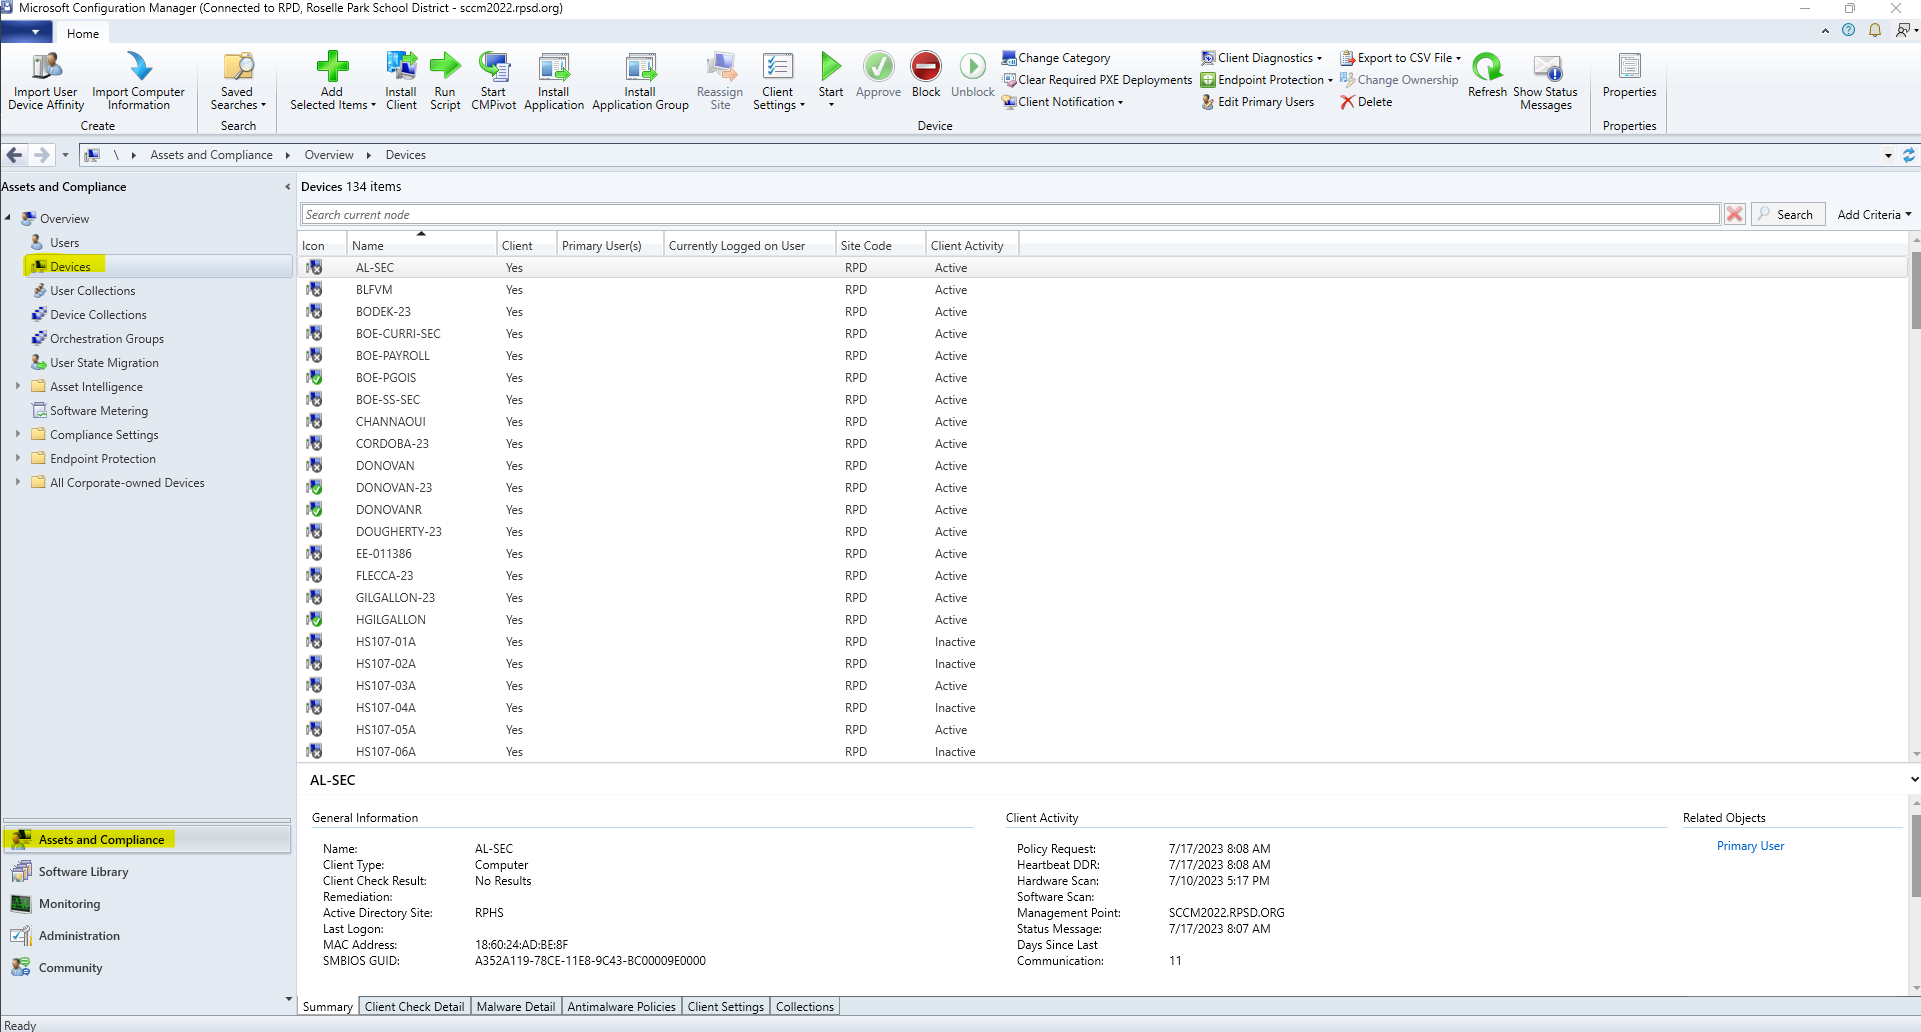Click Install Application Group icon
The height and width of the screenshot is (1032, 1921).
click(x=640, y=67)
